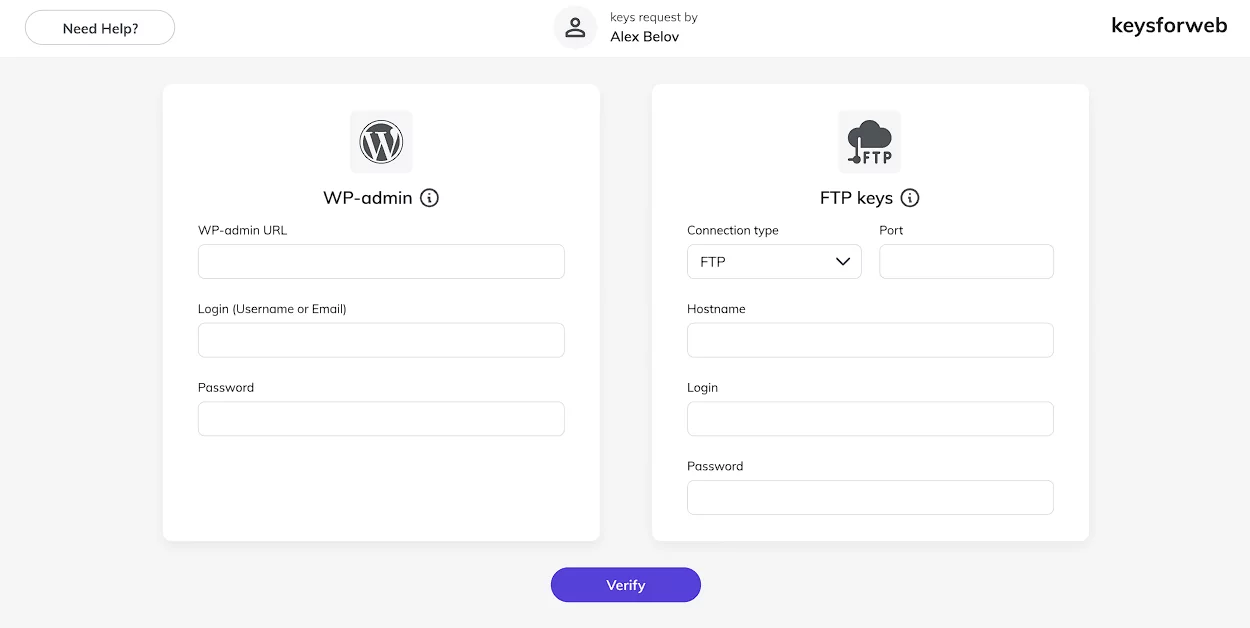Focus the Login (Username or Email) field

pyautogui.click(x=381, y=340)
